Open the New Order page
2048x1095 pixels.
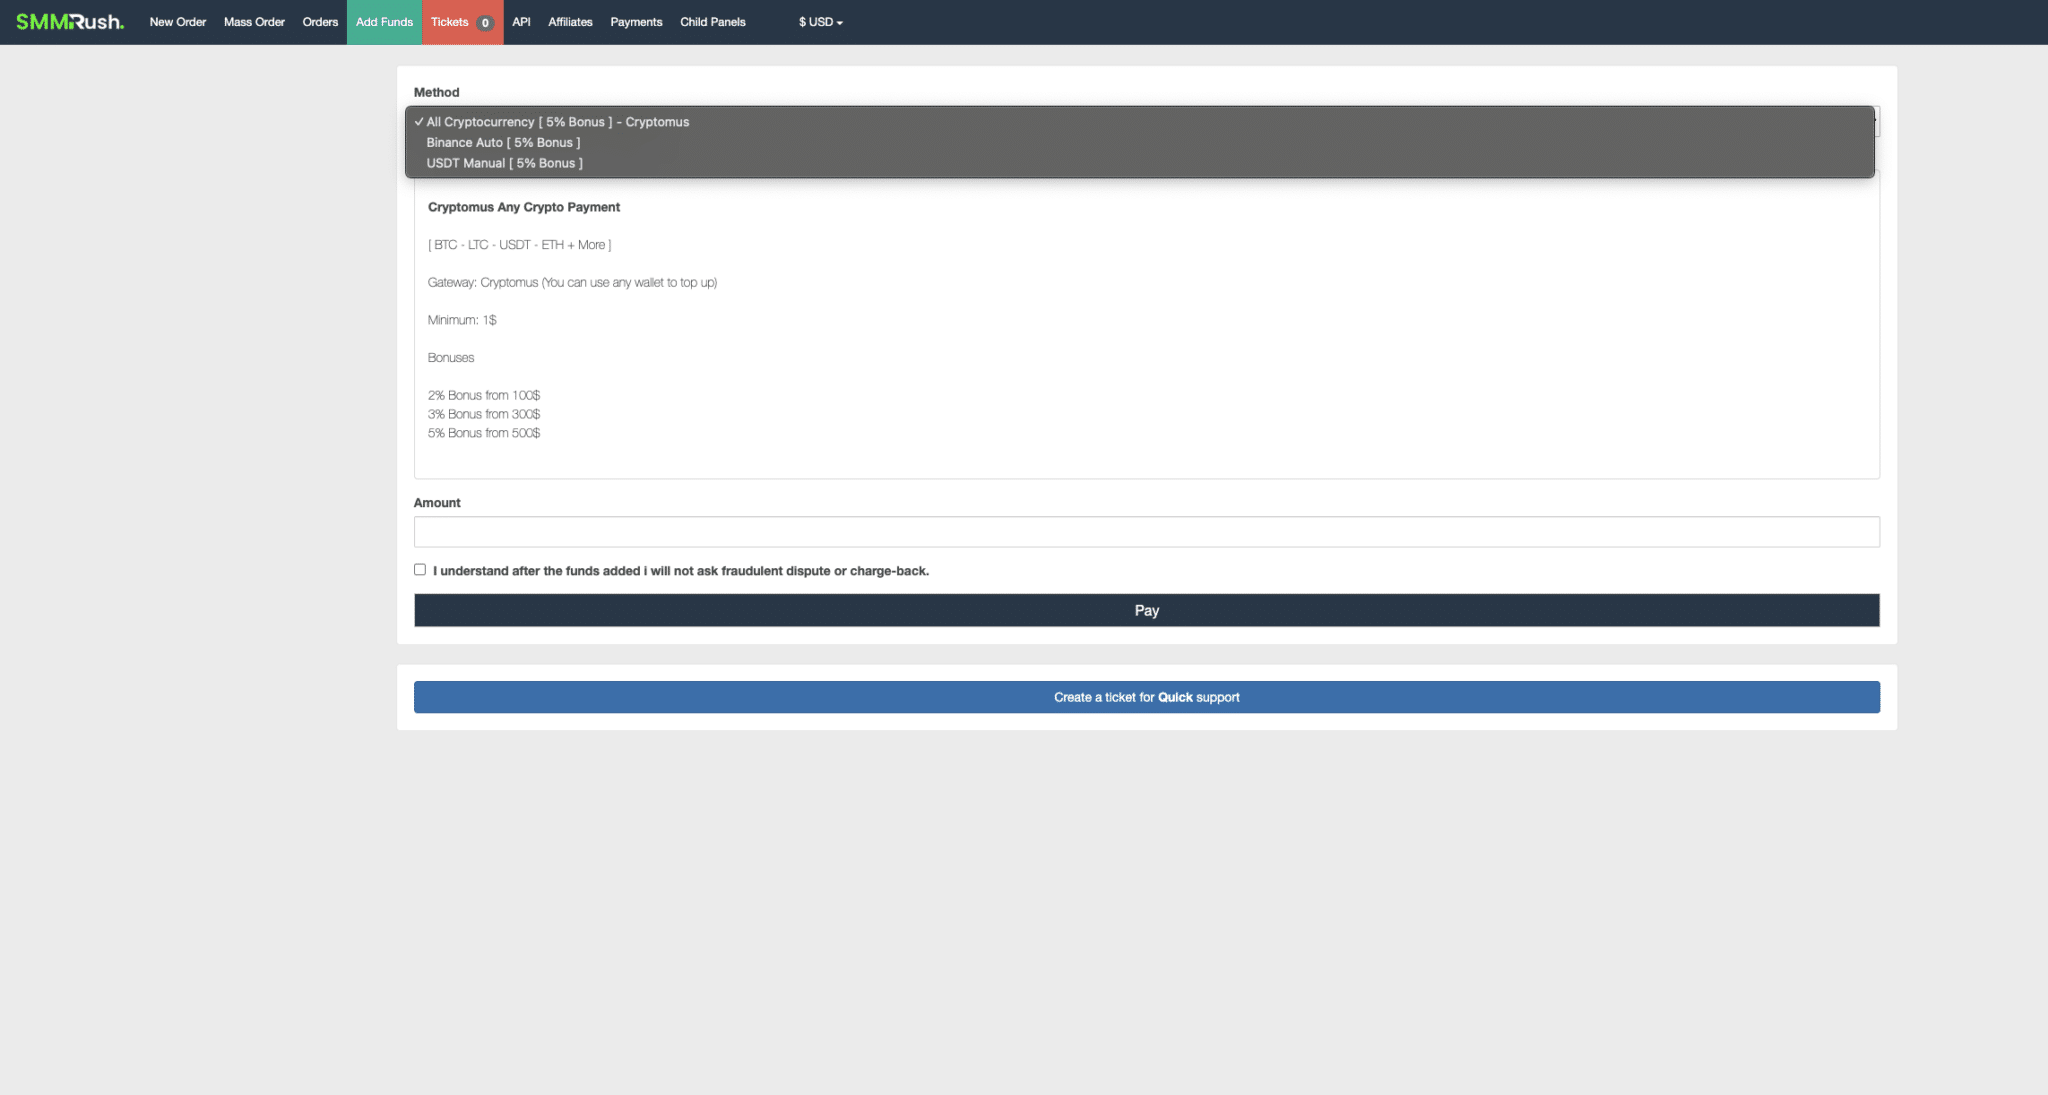(x=178, y=22)
